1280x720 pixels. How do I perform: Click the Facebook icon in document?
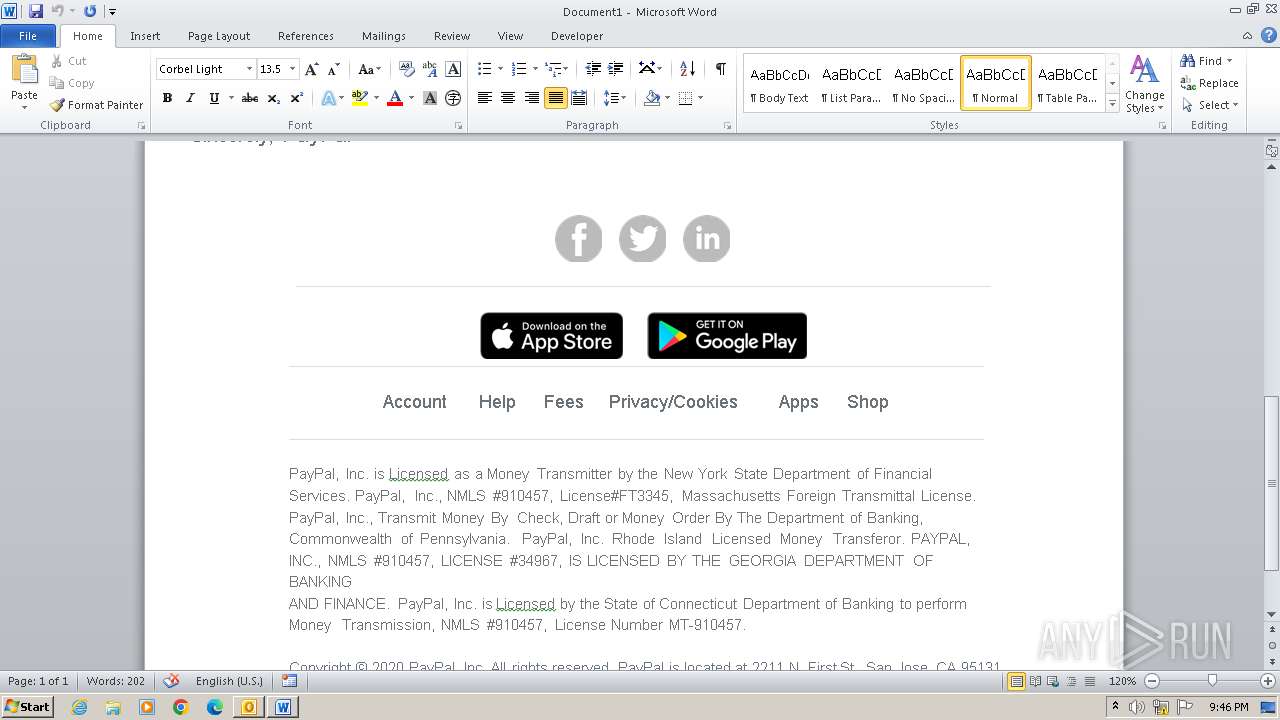pos(579,239)
